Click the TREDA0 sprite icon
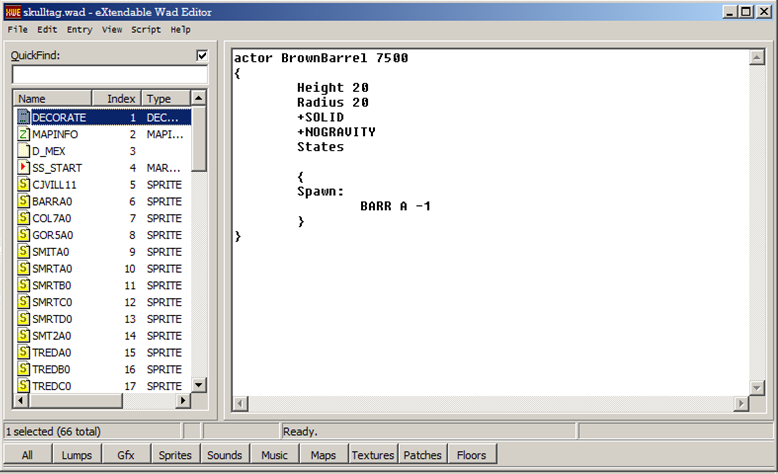 23,352
